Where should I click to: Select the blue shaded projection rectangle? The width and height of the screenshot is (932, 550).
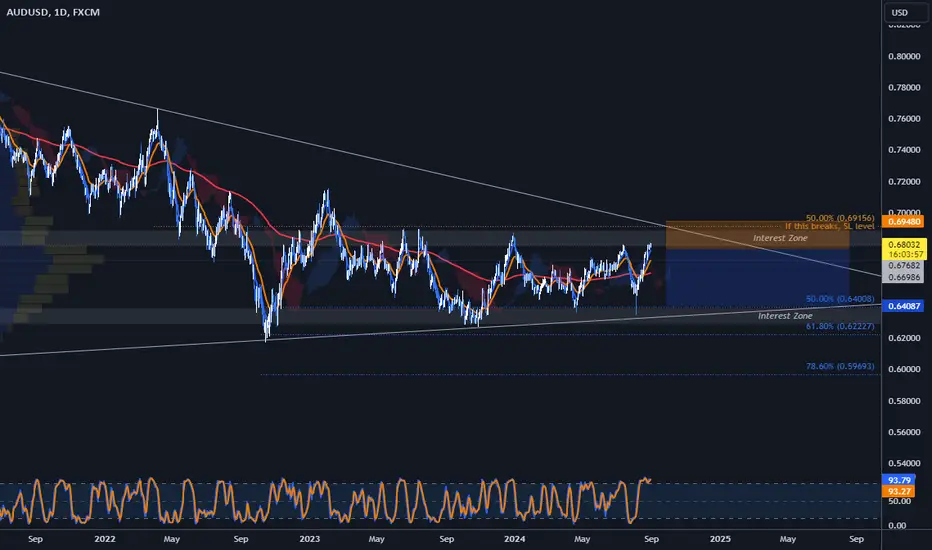click(757, 277)
